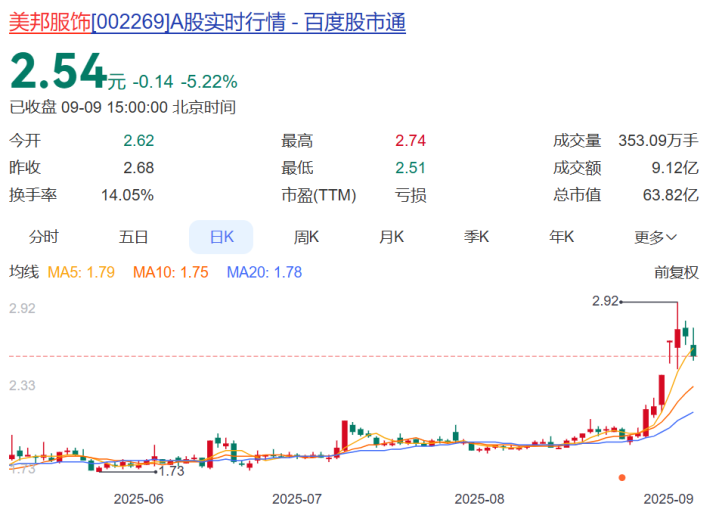
Task: Select the 五日 chart tab
Action: [133, 237]
